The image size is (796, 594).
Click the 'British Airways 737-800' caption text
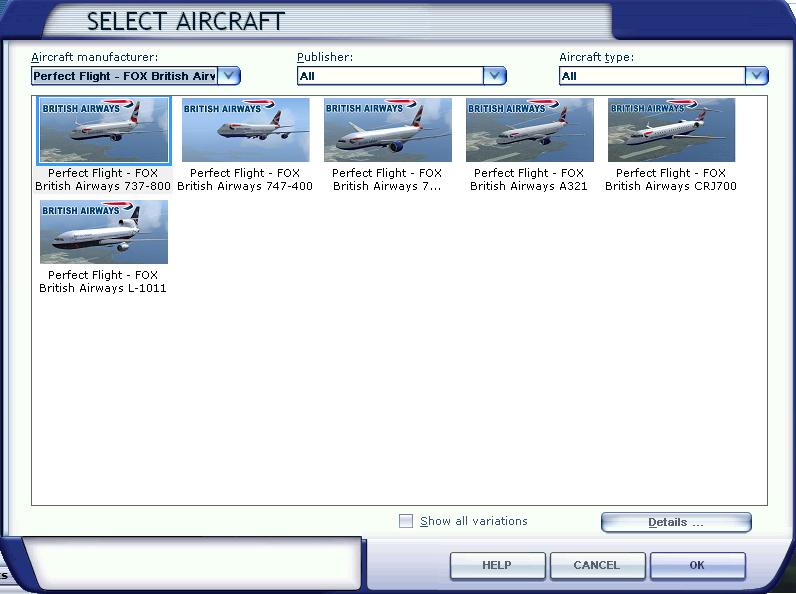pos(103,186)
